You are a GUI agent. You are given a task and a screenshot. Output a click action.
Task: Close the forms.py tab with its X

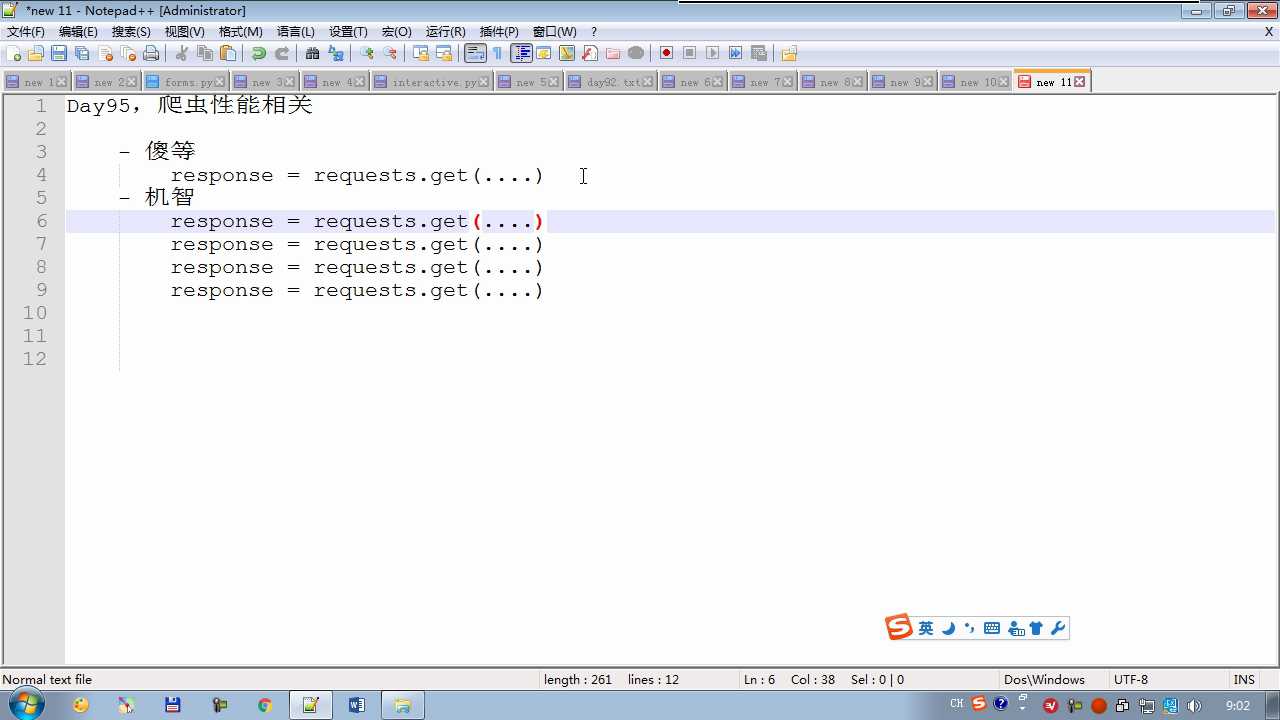(221, 82)
